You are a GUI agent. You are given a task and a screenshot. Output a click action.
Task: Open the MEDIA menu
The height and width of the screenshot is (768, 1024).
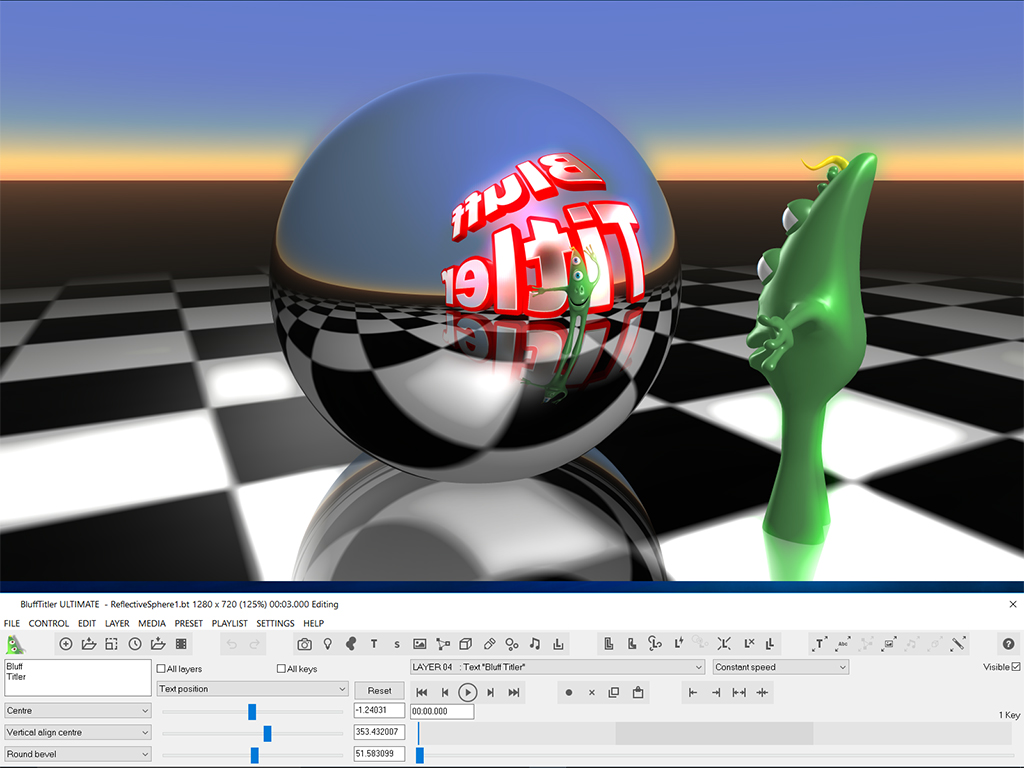152,623
